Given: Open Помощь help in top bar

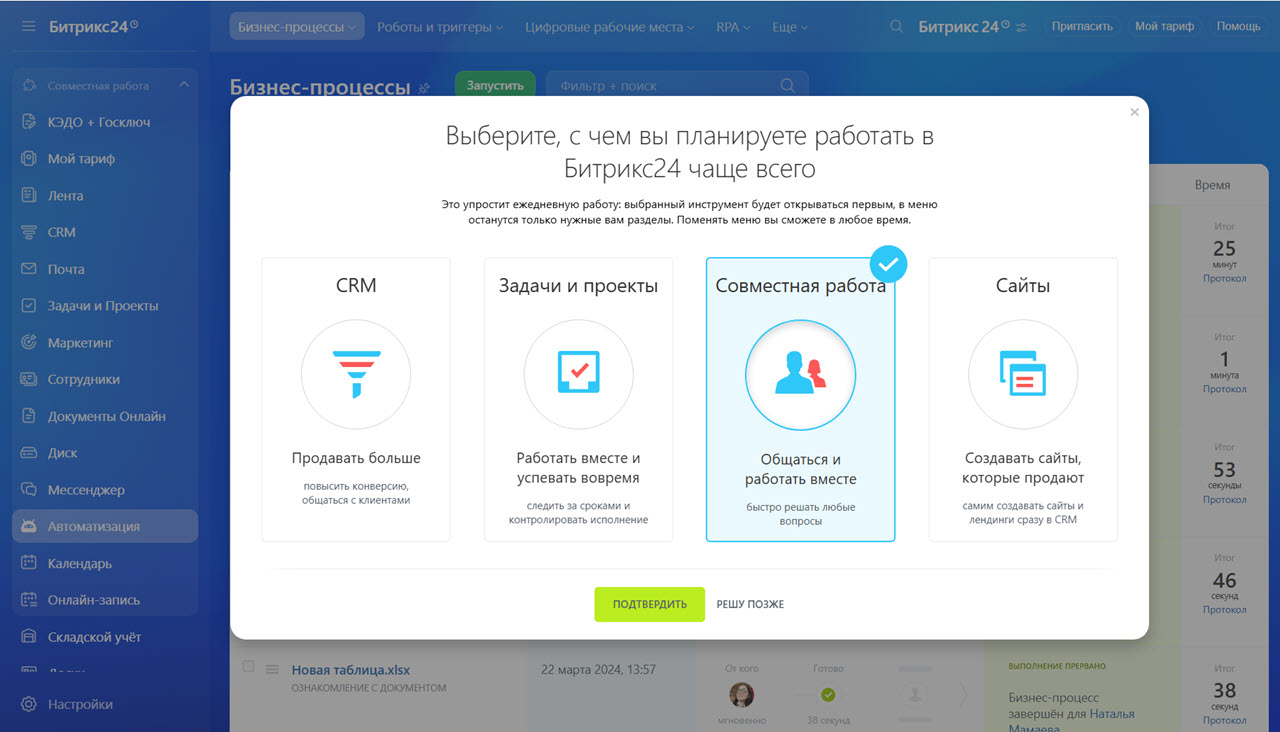Looking at the screenshot, I should click(1238, 27).
